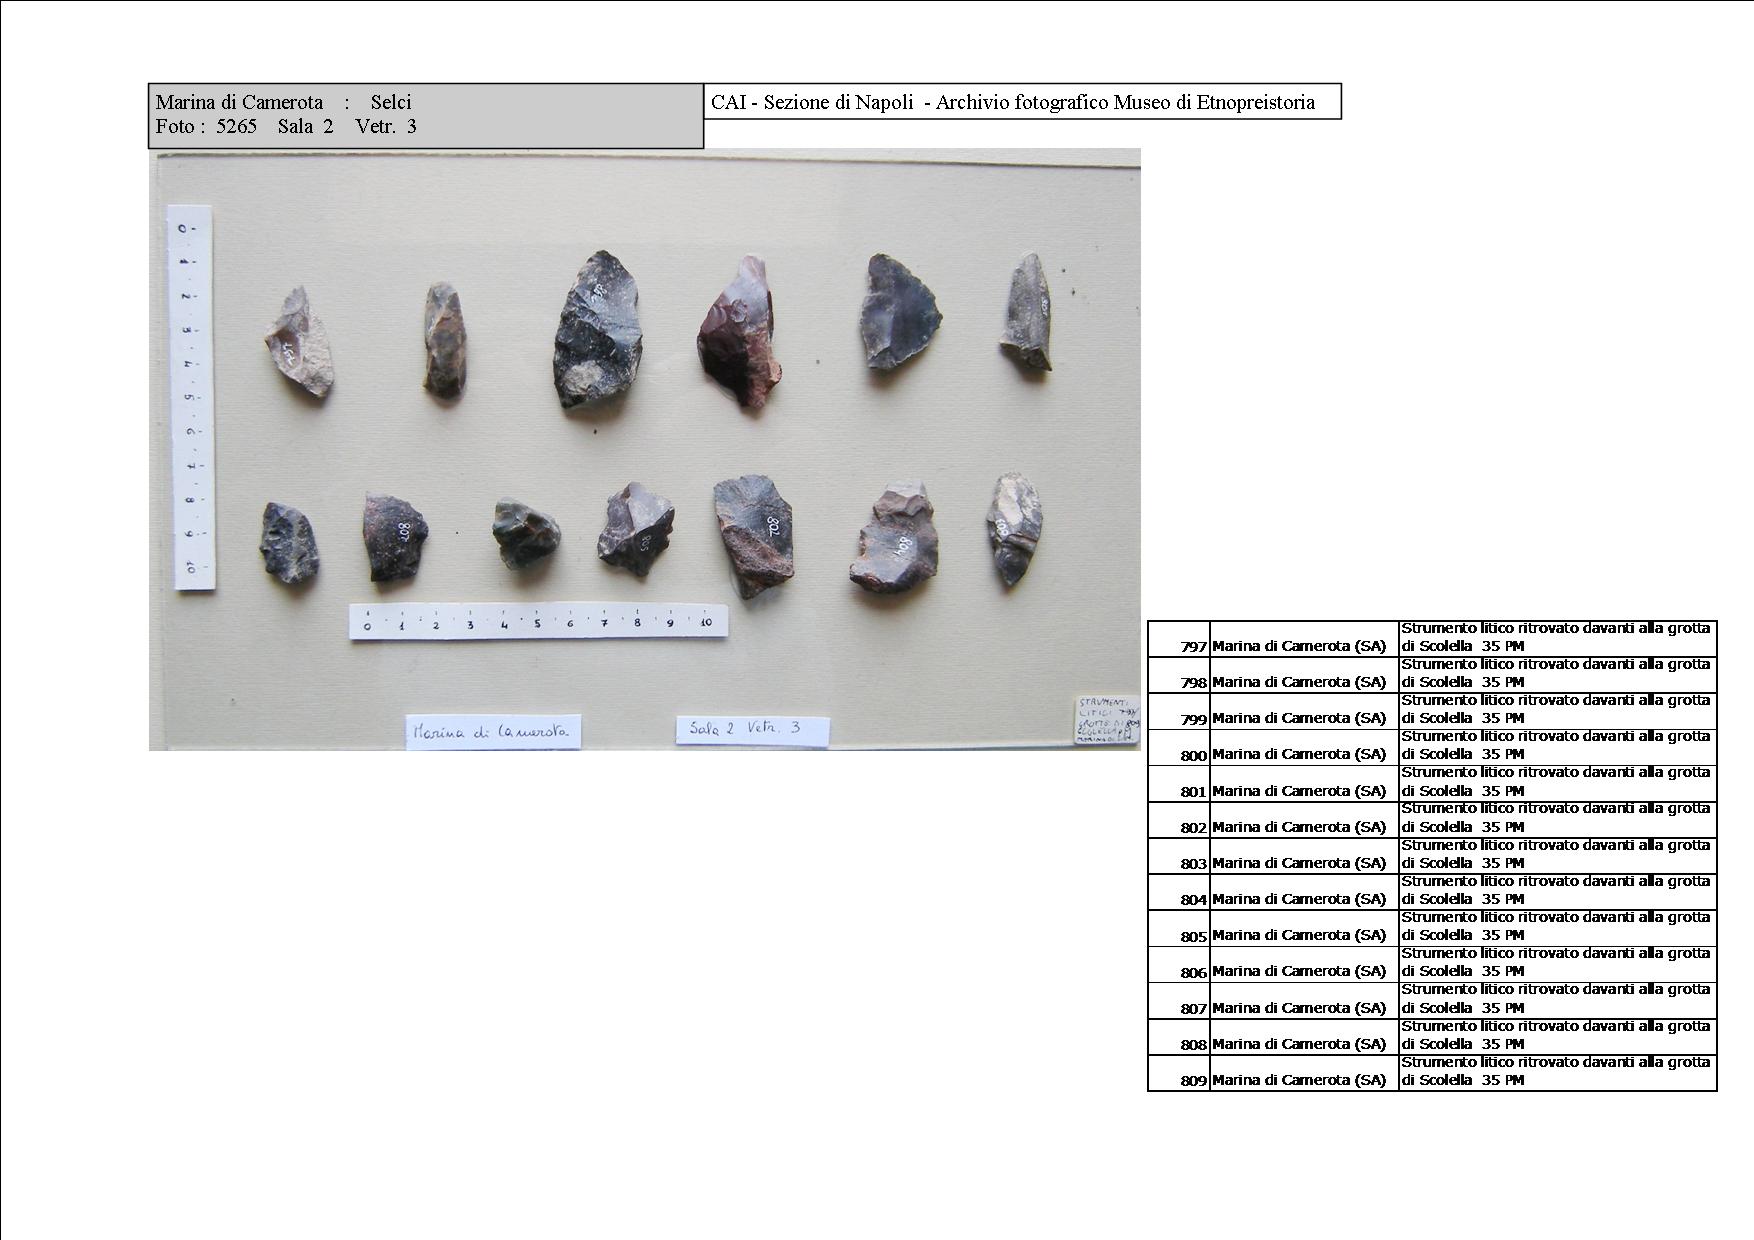
Task: Click the horizontal 0-10 paper ruler in the photo
Action: click(538, 621)
